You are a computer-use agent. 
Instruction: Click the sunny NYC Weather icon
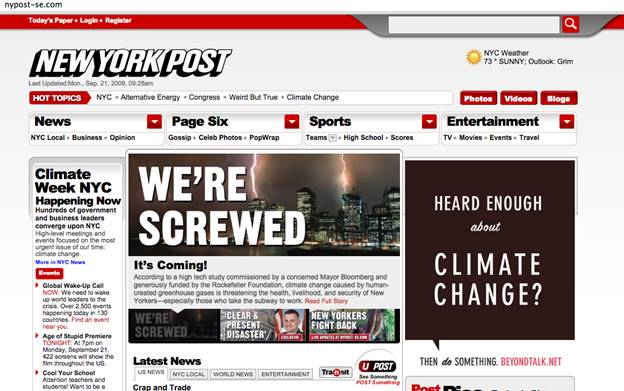pos(473,57)
